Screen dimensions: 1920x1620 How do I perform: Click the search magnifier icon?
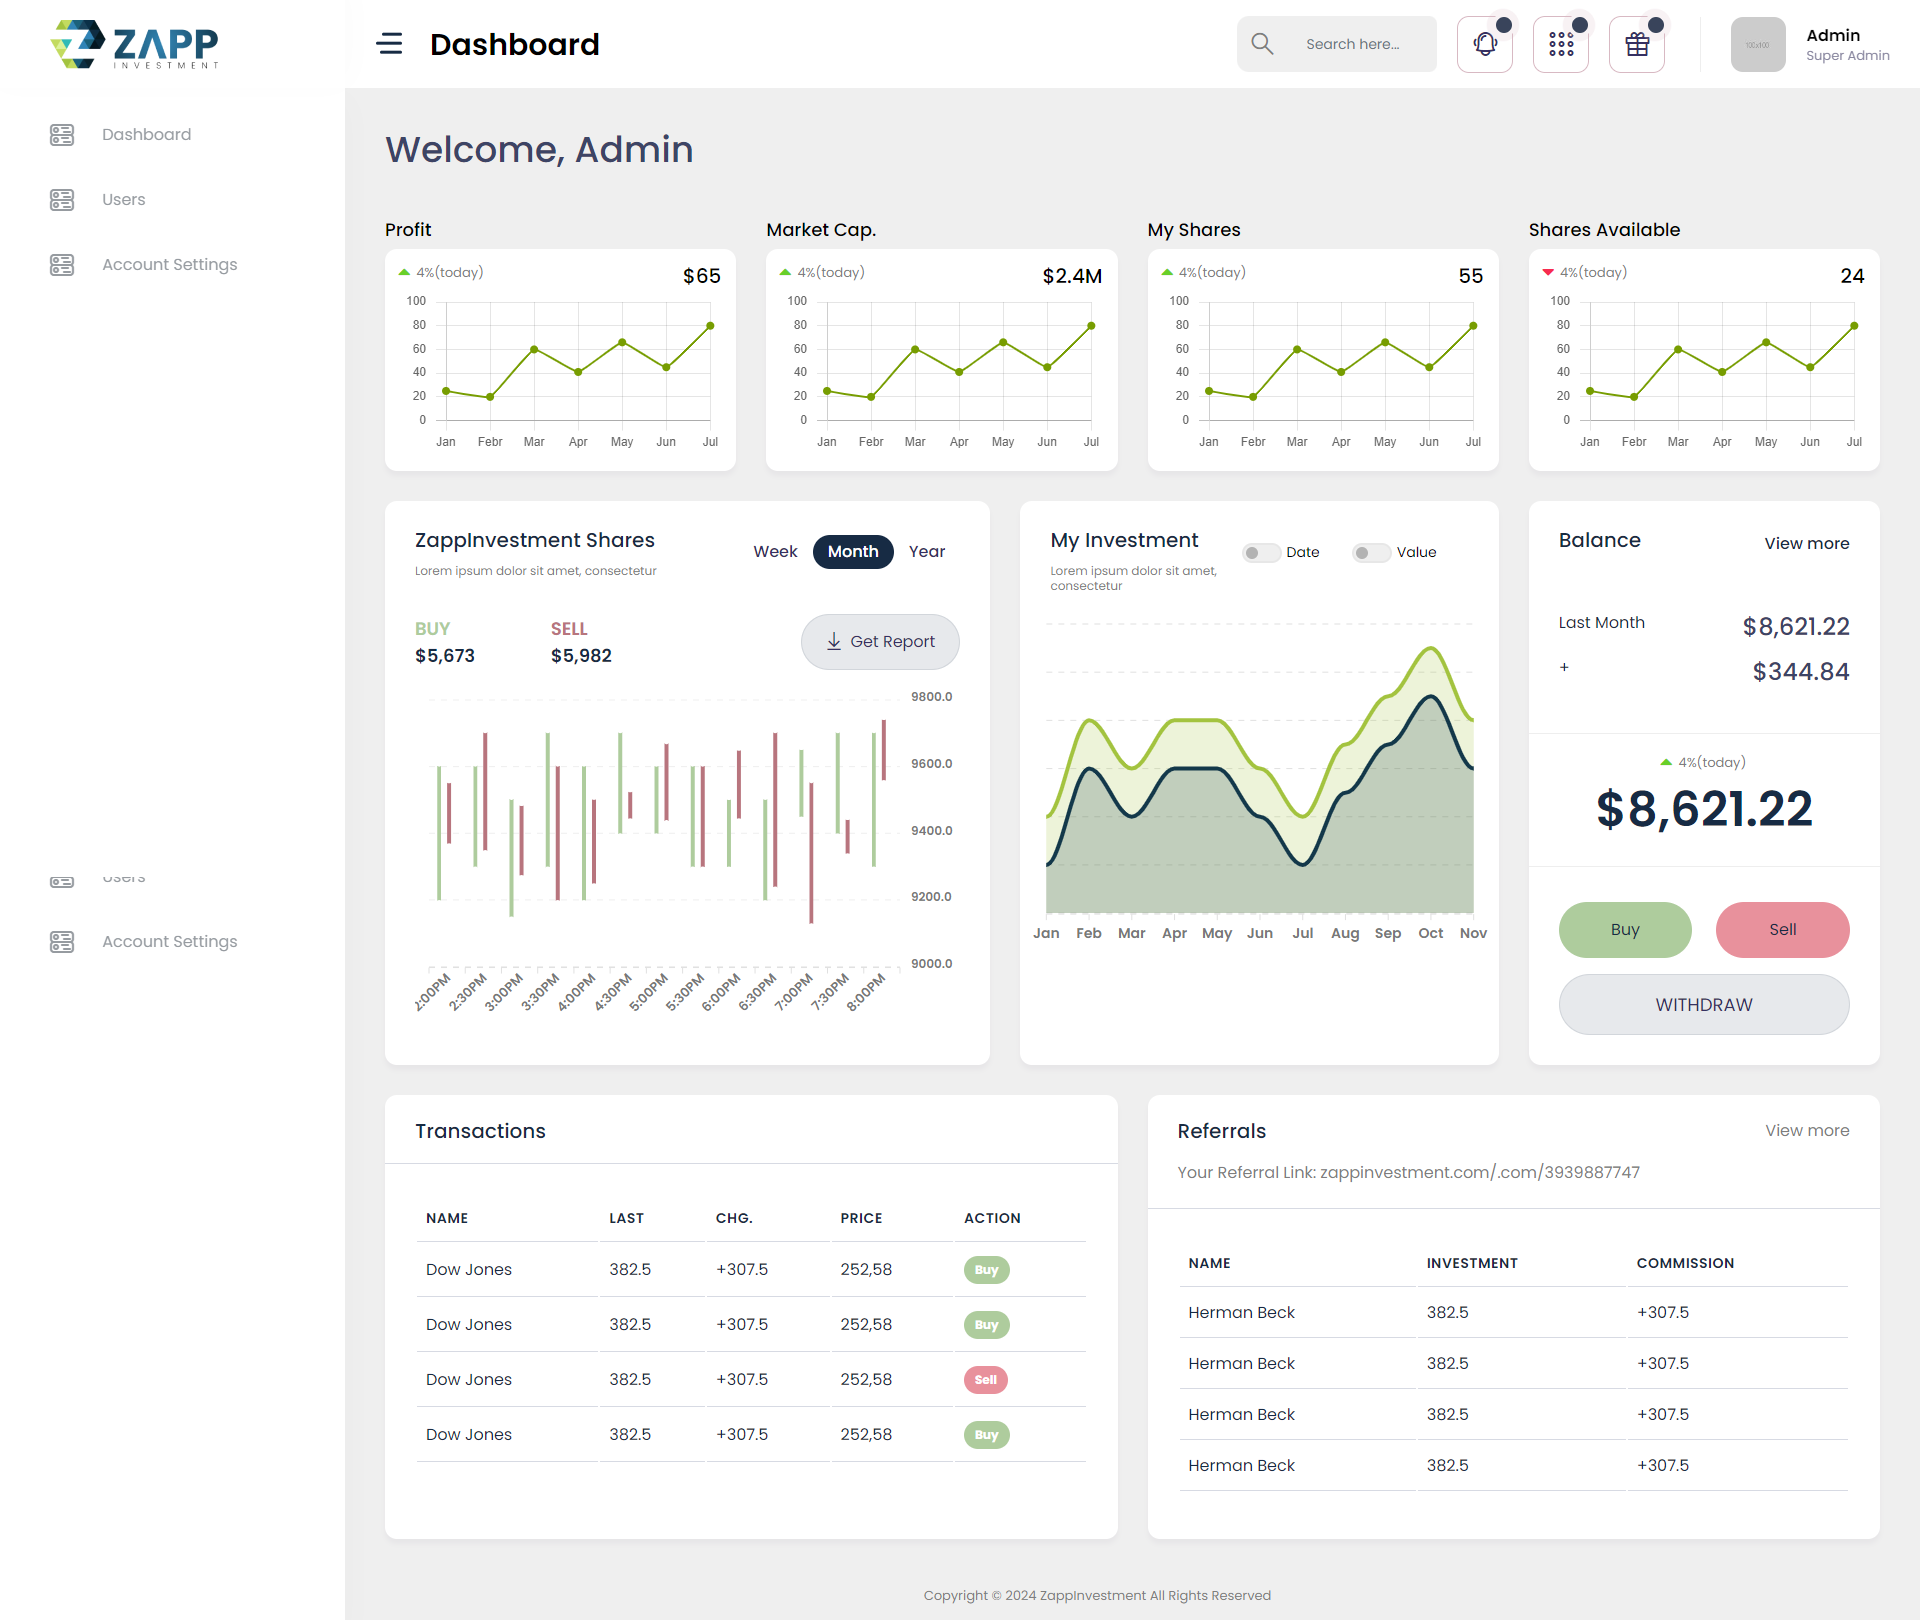[1262, 44]
